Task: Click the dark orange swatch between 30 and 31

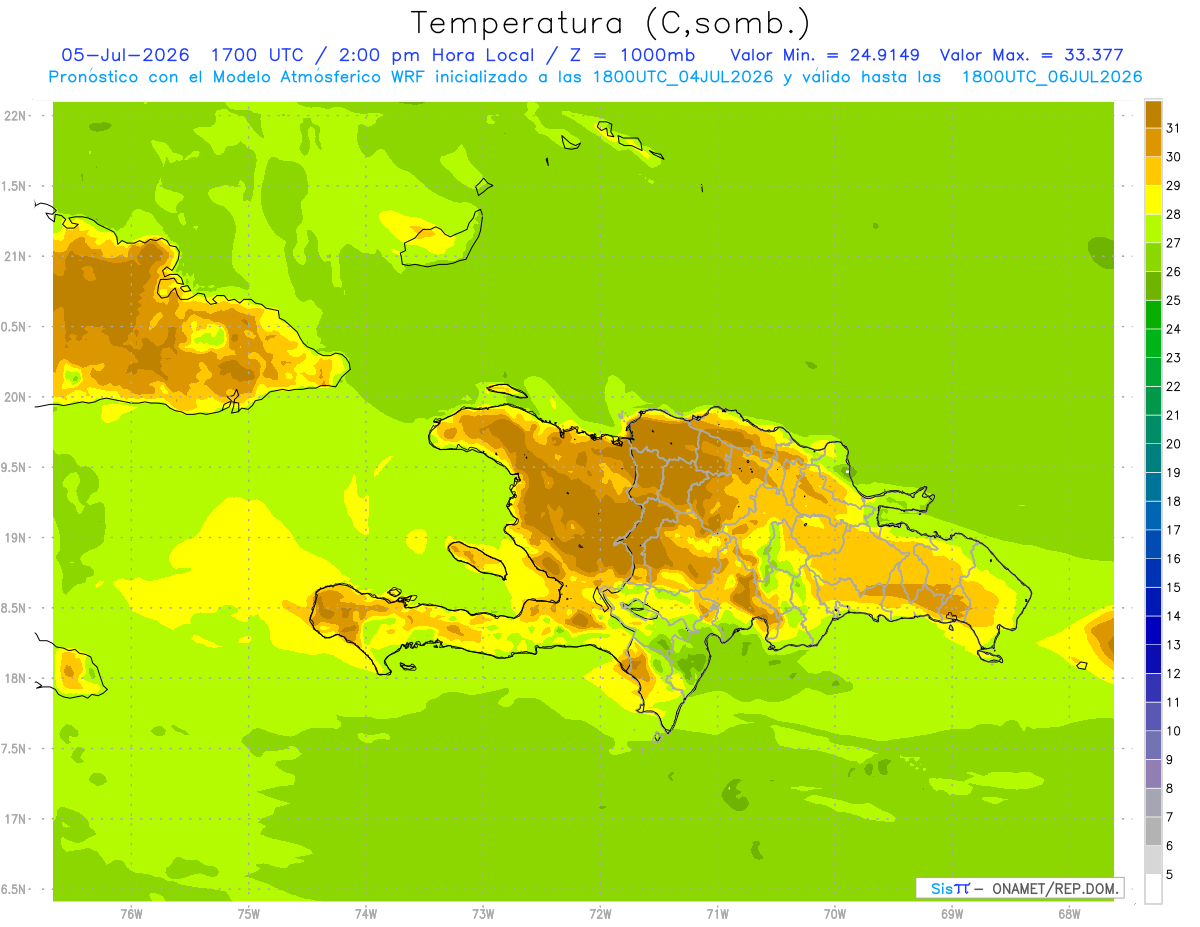Action: click(x=1153, y=143)
